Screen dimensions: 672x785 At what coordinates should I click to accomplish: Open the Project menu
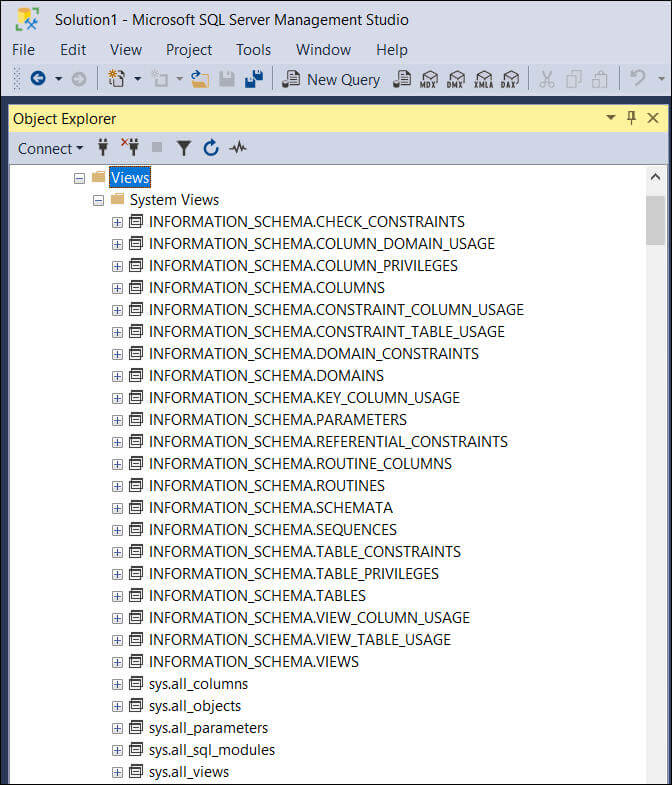(x=189, y=50)
